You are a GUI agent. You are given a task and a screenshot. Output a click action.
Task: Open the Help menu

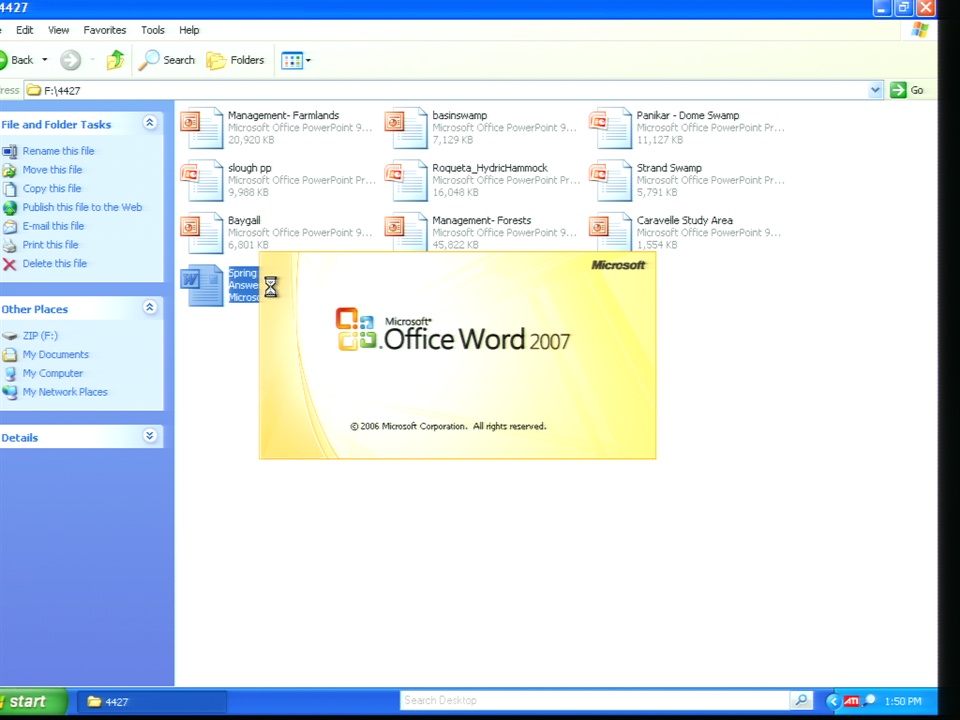189,30
